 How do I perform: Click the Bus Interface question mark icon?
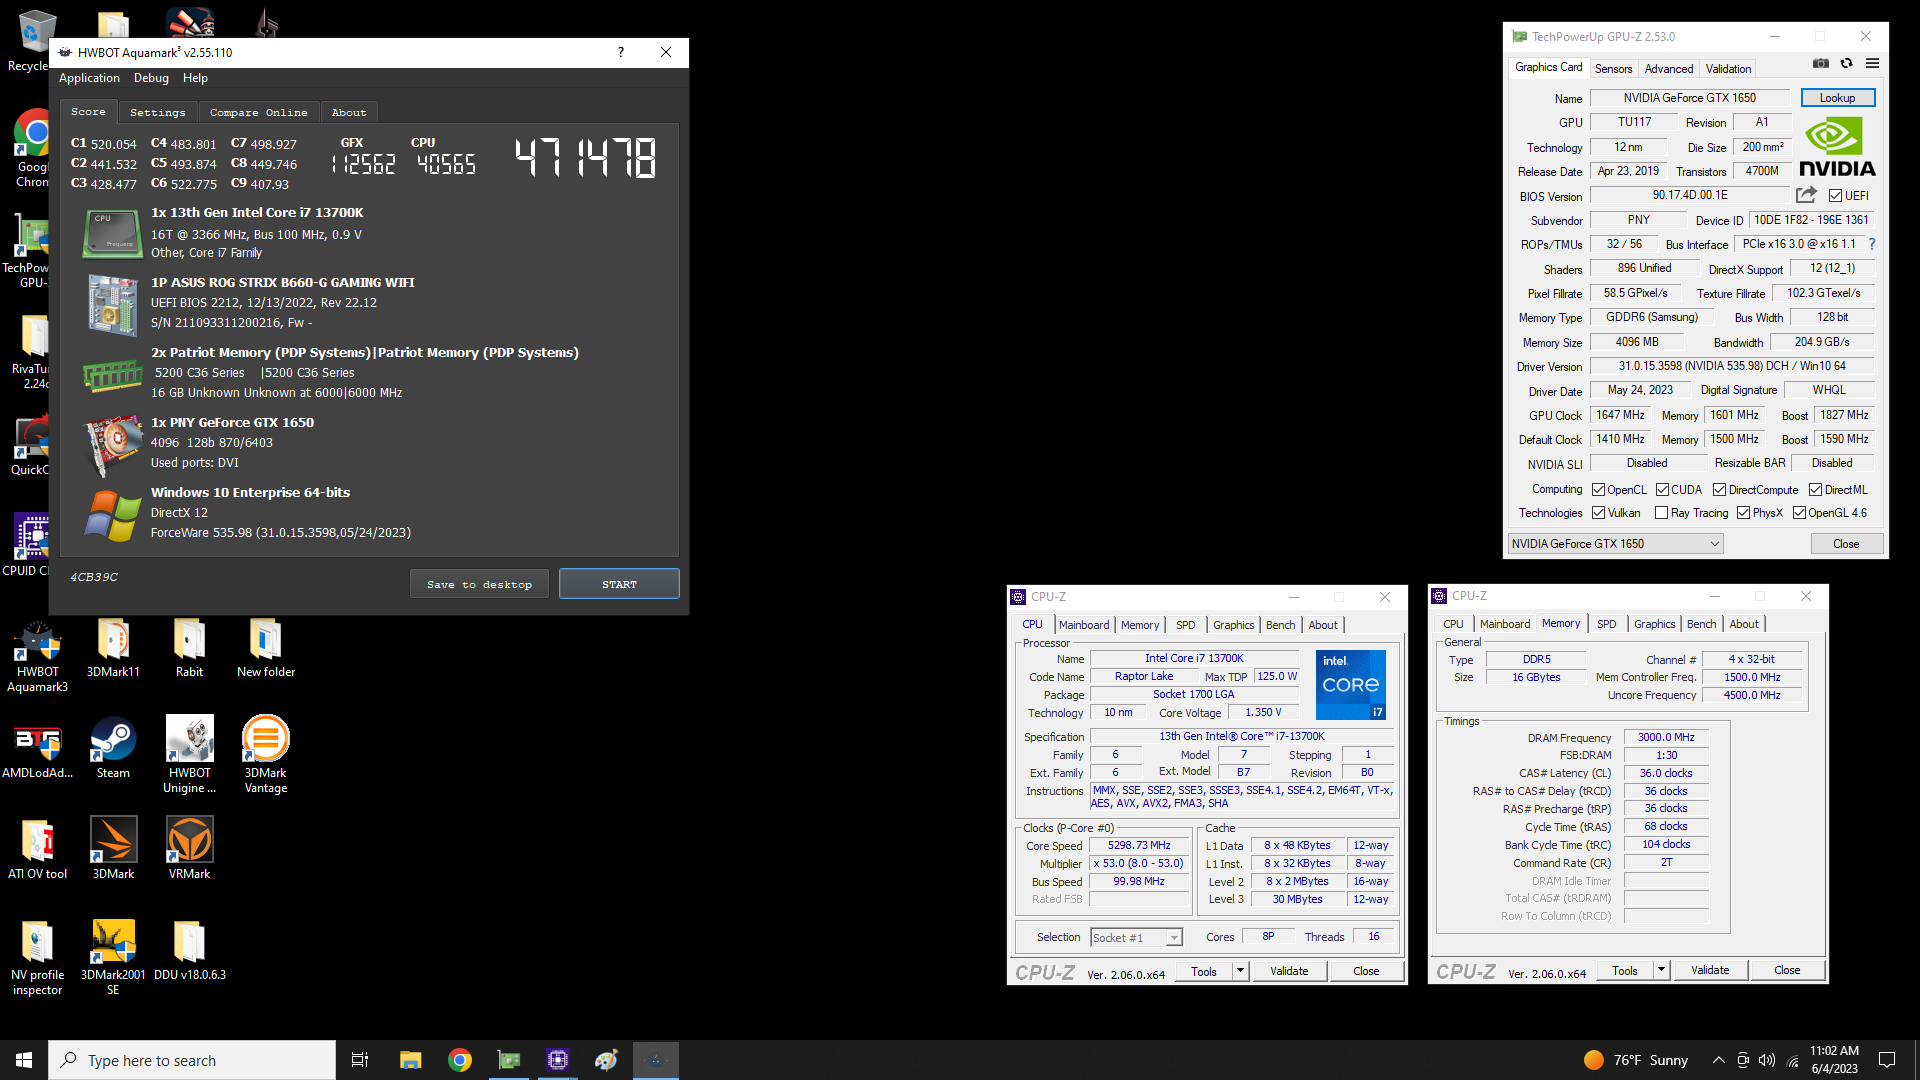click(1872, 244)
